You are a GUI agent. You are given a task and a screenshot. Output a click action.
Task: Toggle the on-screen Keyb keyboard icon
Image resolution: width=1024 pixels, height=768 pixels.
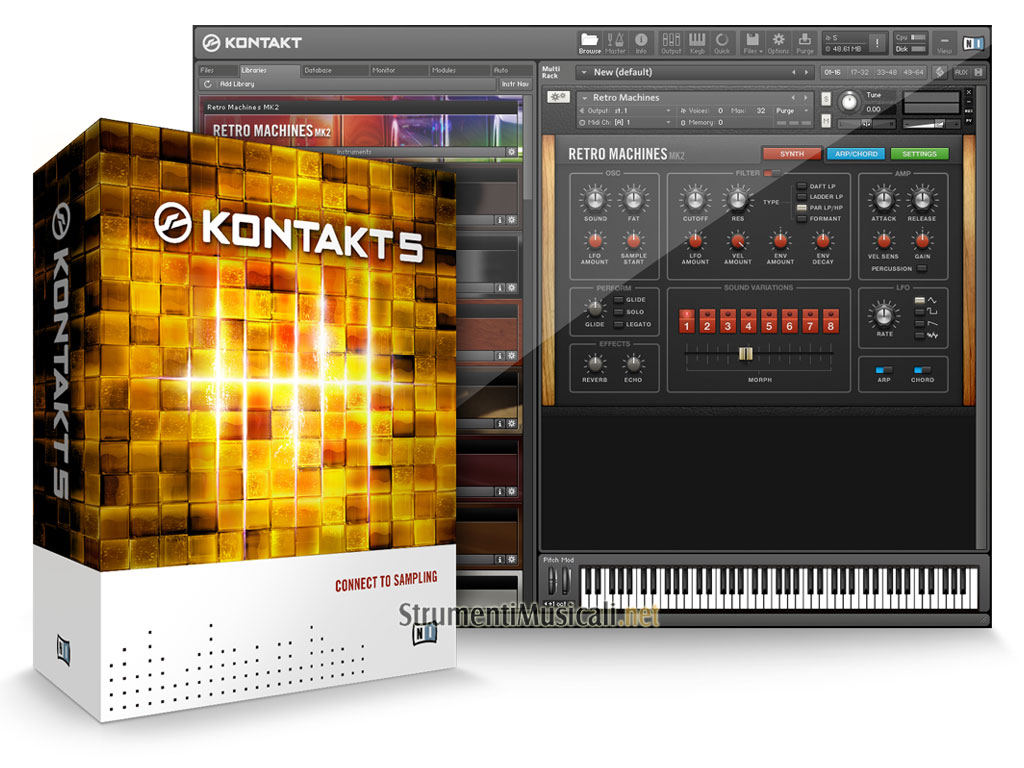(x=697, y=42)
